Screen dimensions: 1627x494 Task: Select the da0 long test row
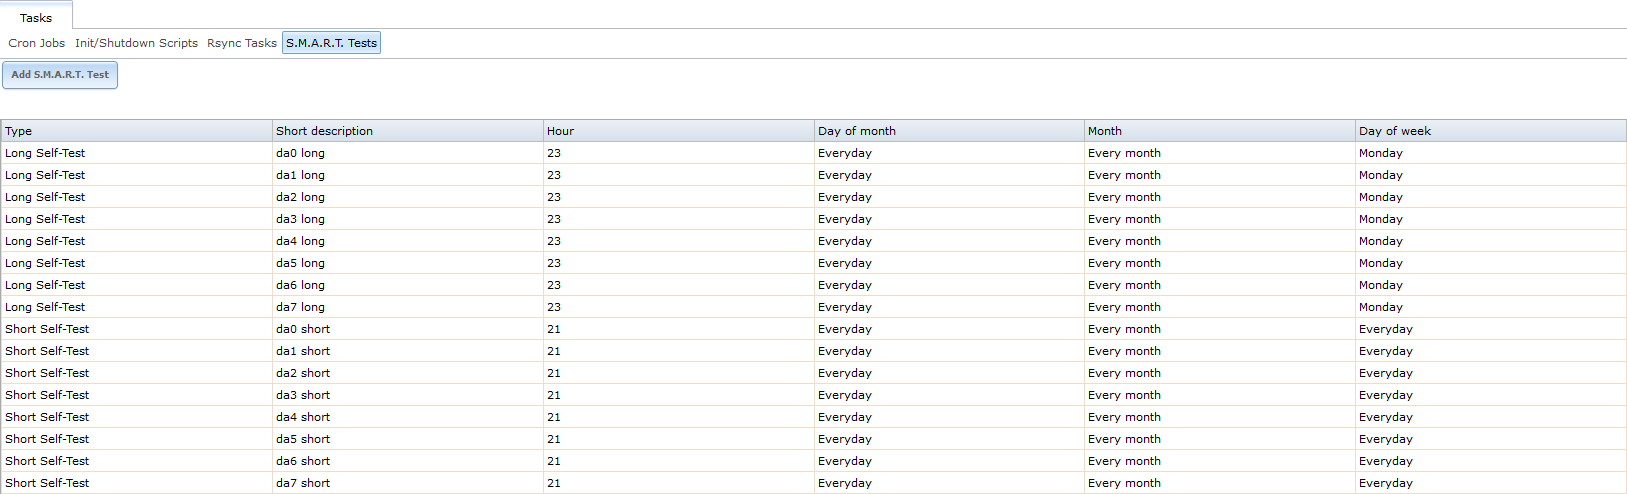pos(813,153)
